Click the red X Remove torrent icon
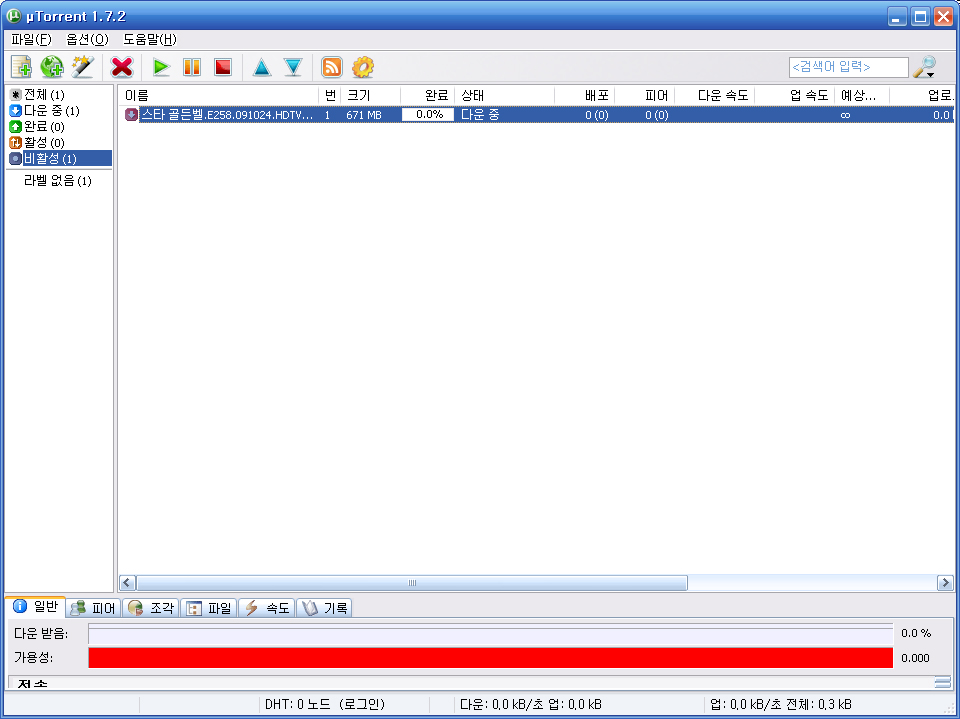 (122, 67)
